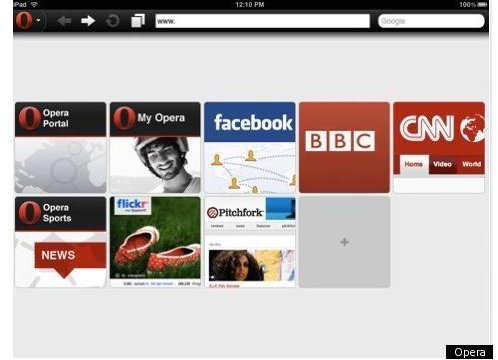Screen dimensions: 498x360
Task: Go back with the left arrow
Action: [x=64, y=21]
